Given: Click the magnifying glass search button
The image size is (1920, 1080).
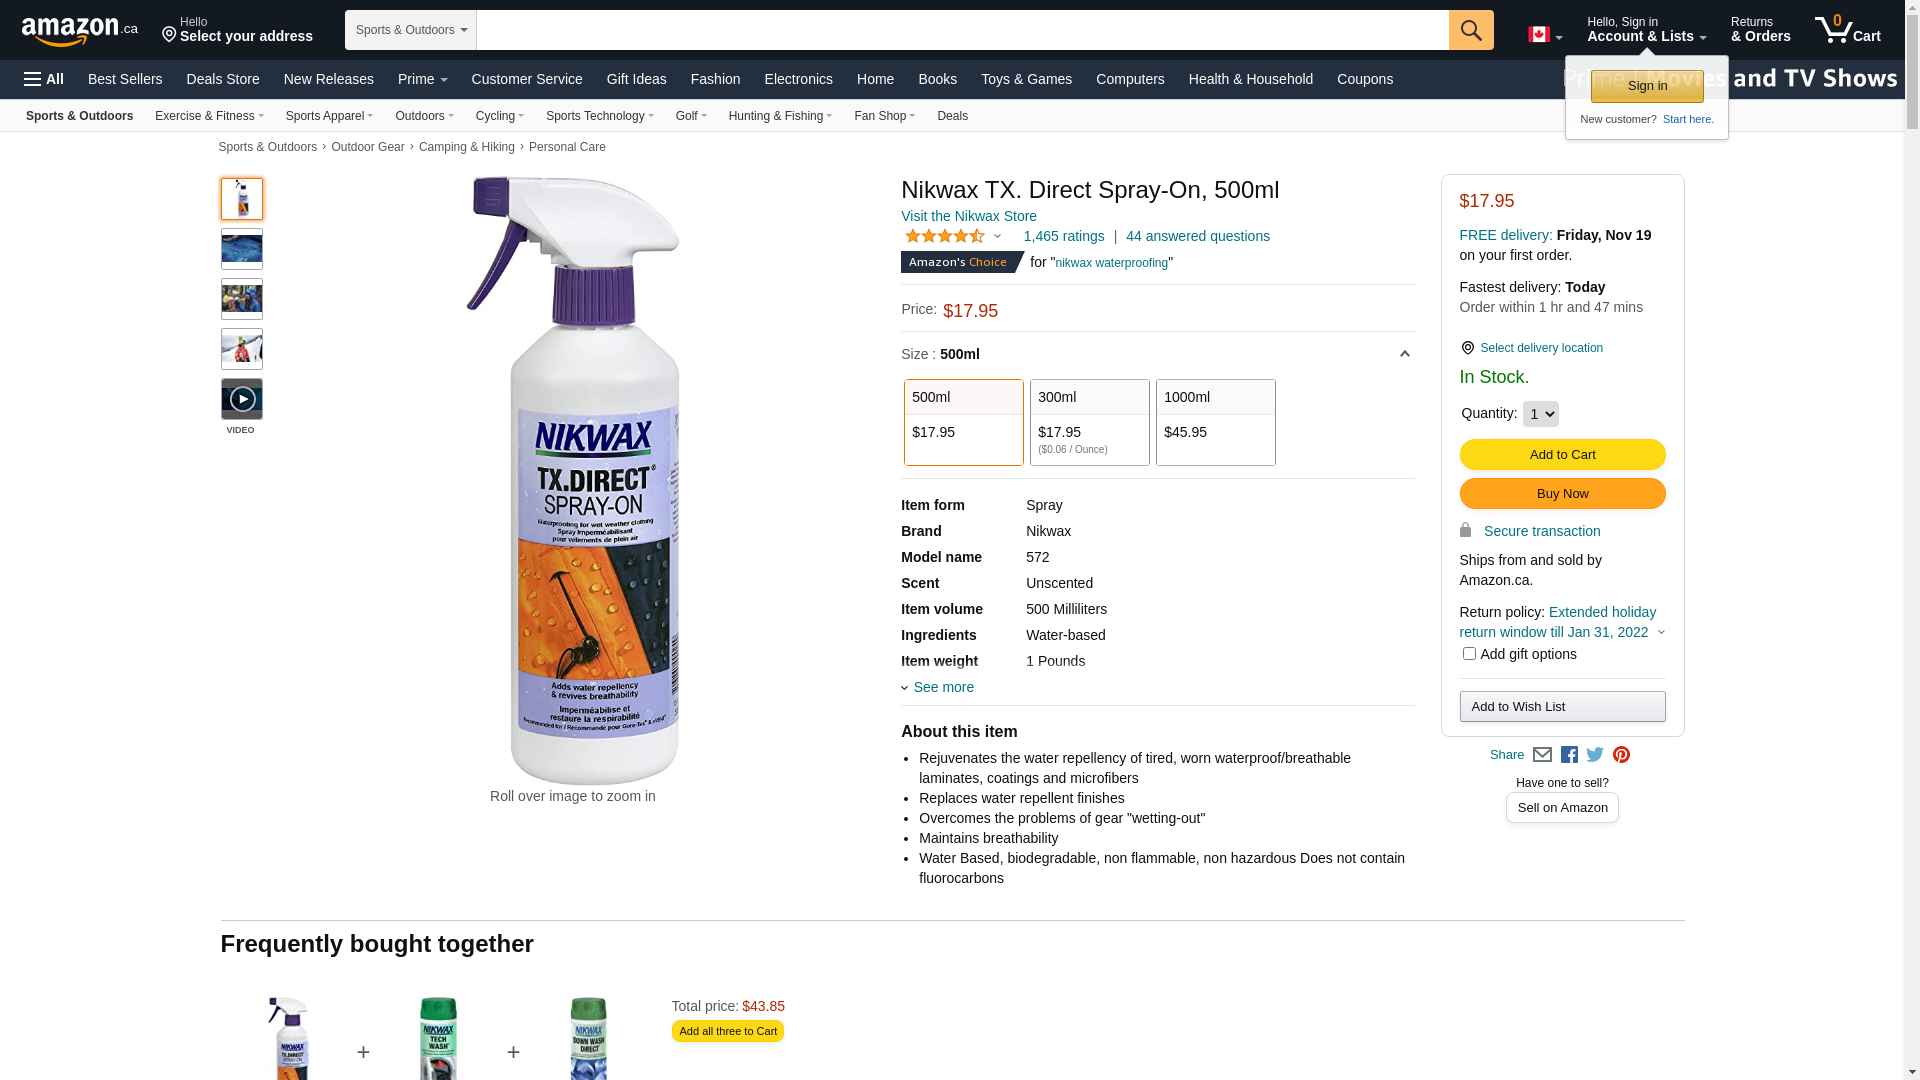Looking at the screenshot, I should (x=1470, y=30).
